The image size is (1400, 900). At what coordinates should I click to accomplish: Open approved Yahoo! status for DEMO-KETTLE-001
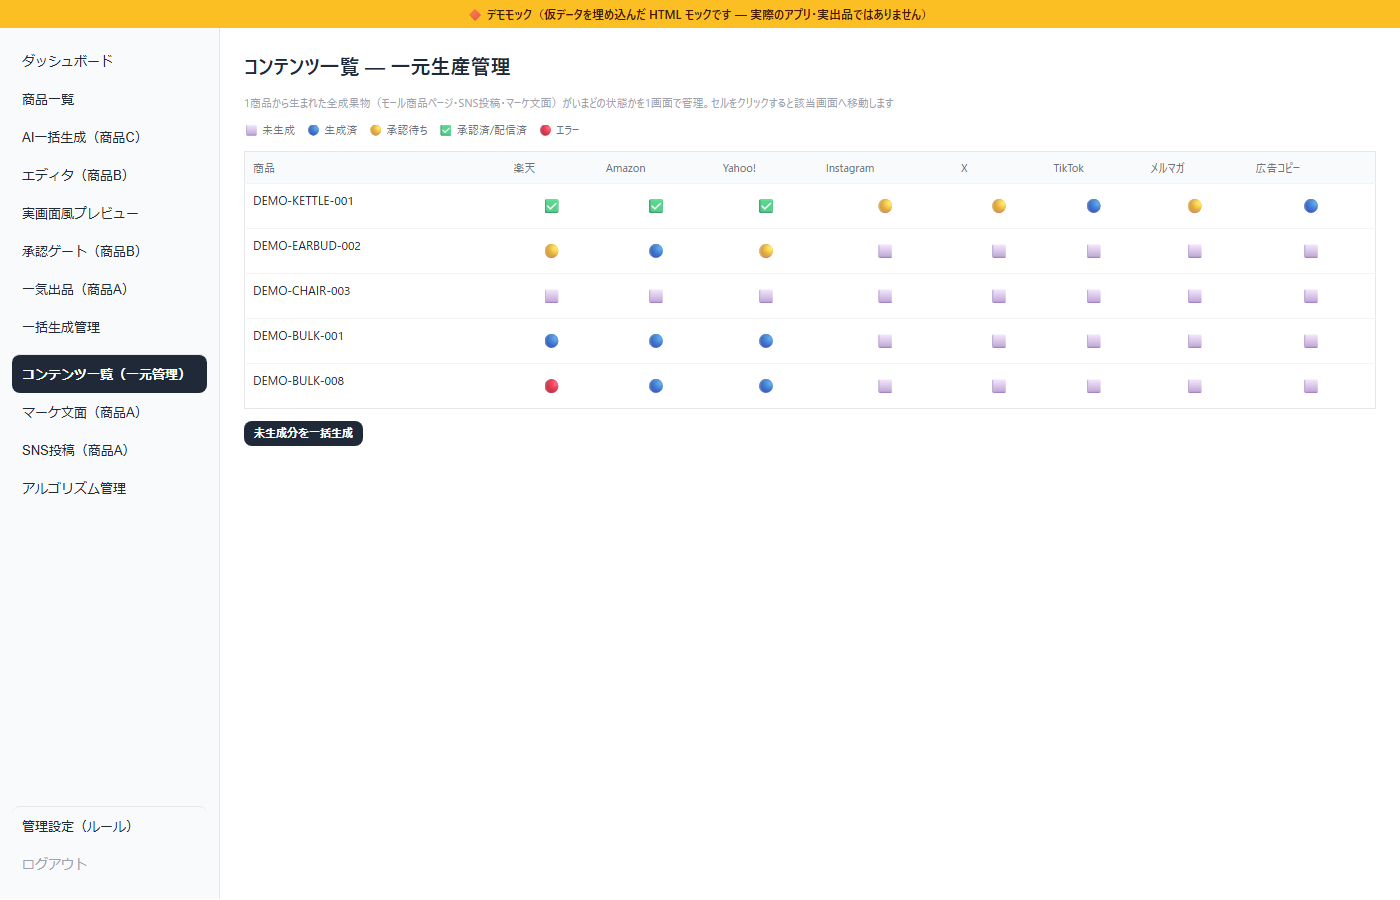[766, 206]
